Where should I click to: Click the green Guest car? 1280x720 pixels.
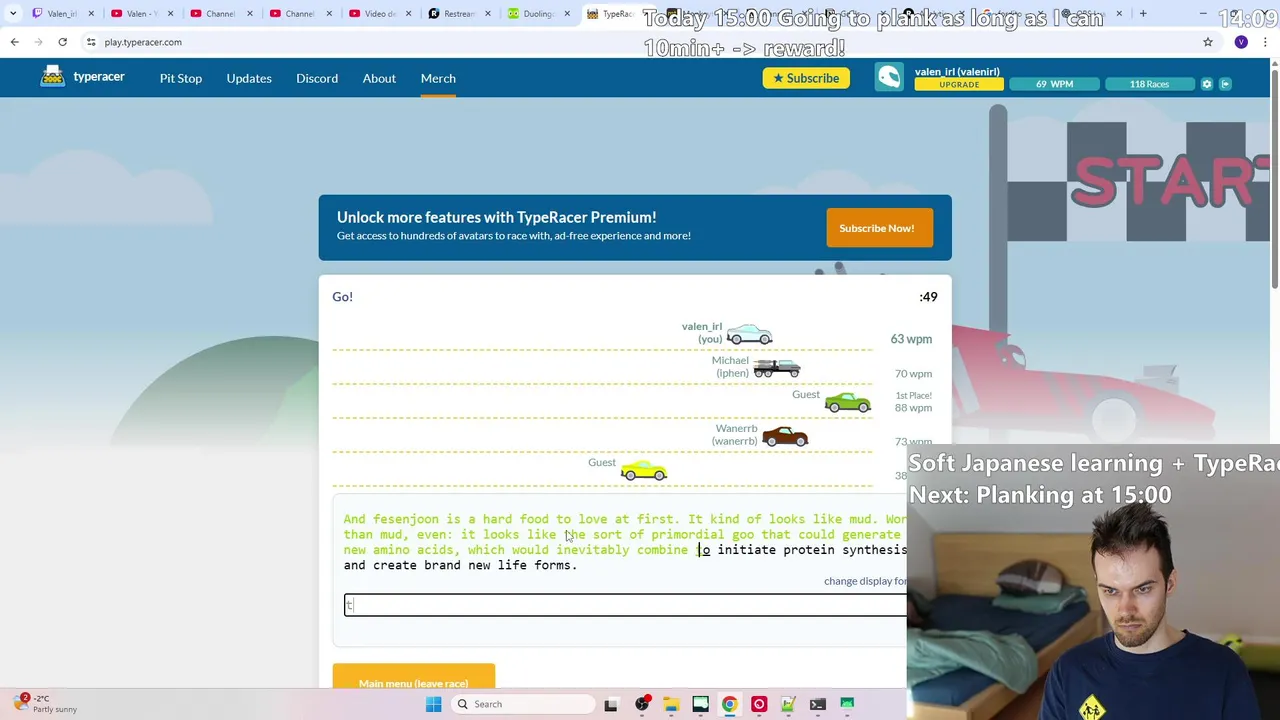coord(848,401)
